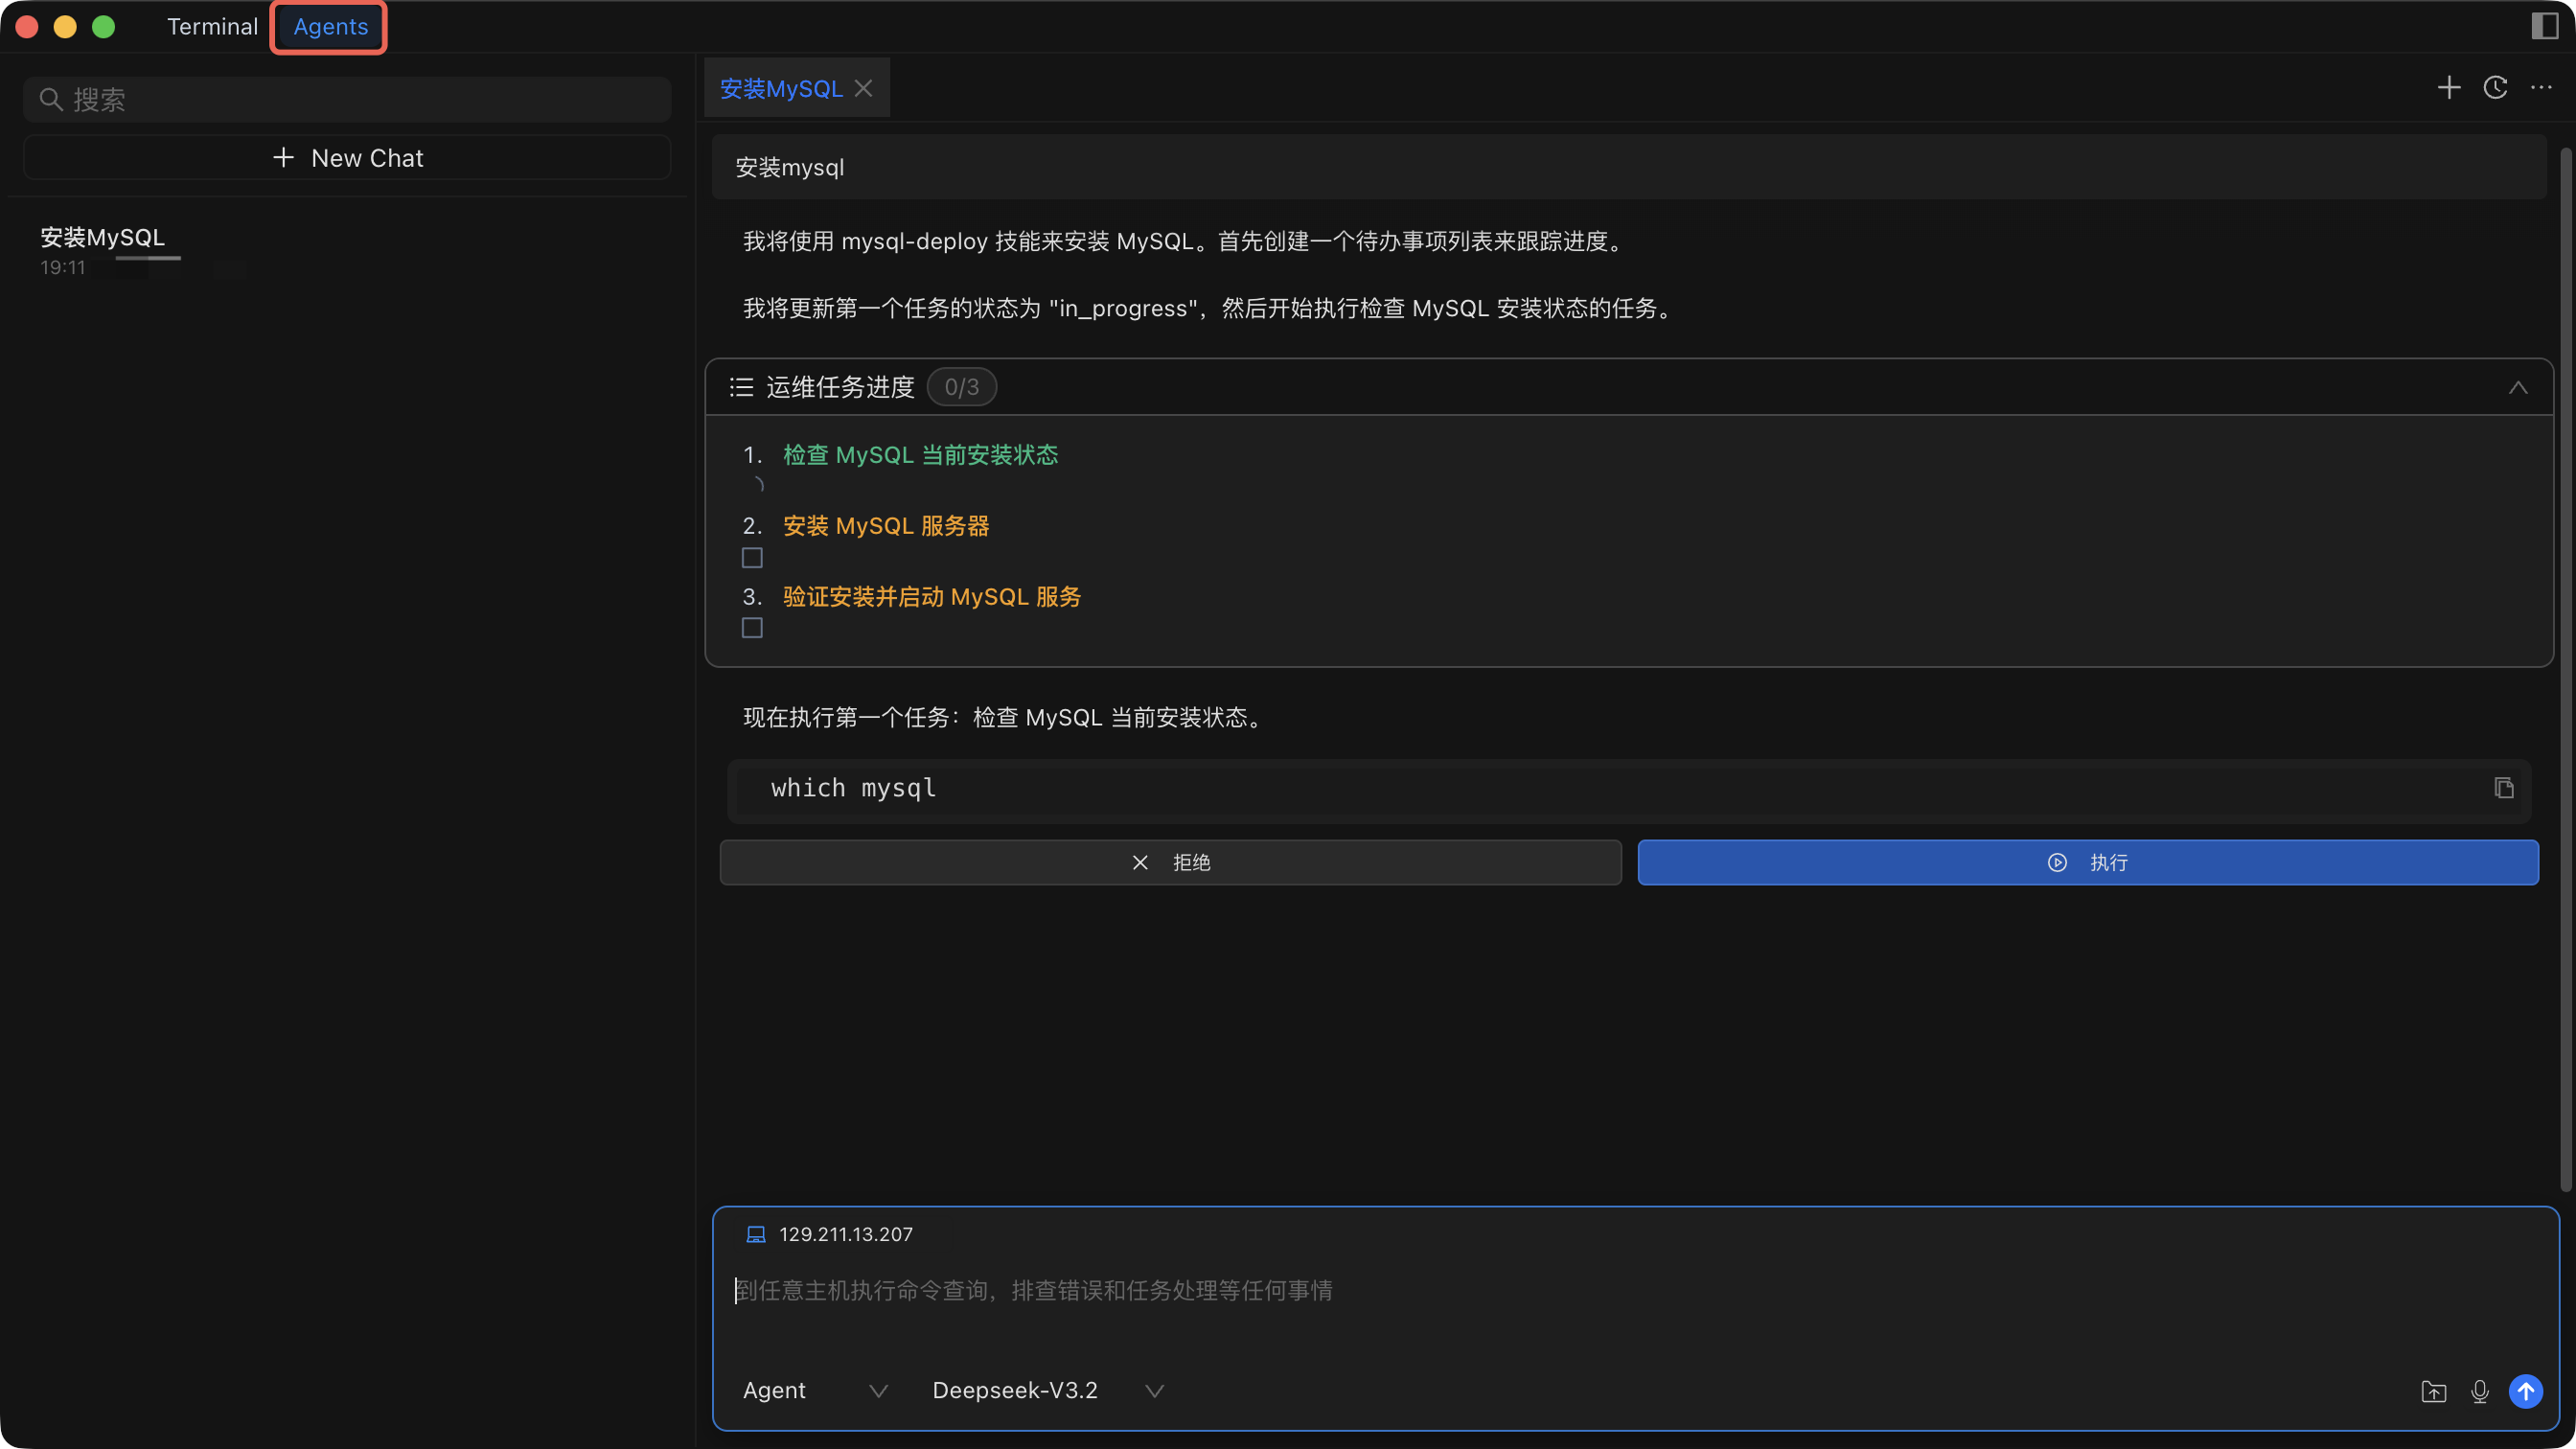Click the new tab plus icon
2576x1449 pixels.
tap(2448, 88)
